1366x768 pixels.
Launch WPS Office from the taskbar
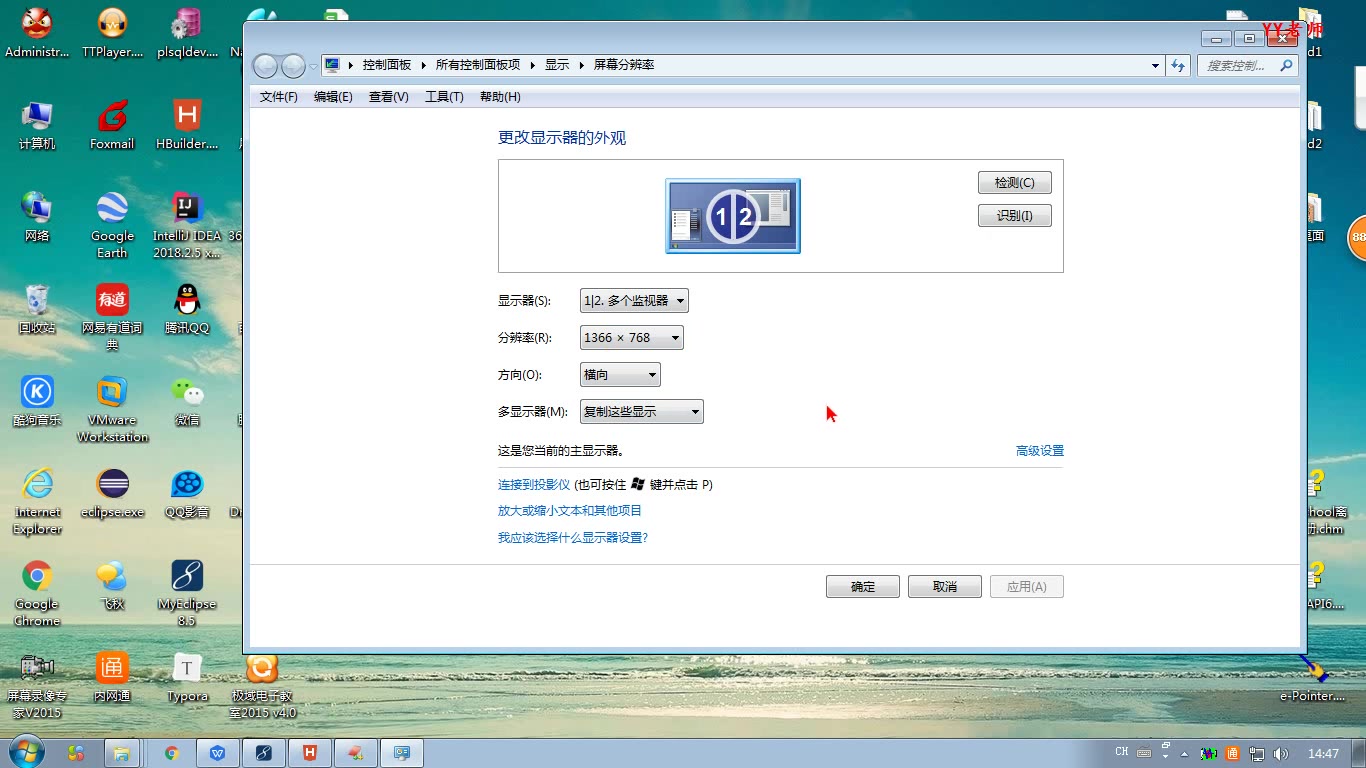click(x=218, y=752)
